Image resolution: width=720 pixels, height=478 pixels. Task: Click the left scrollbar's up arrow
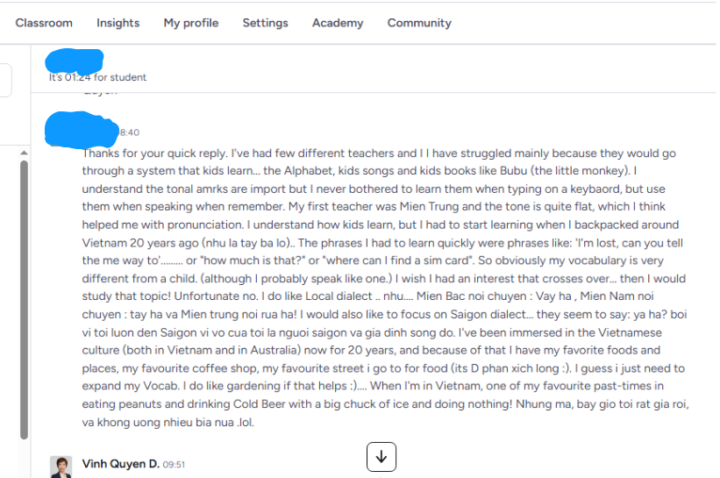click(x=25, y=151)
